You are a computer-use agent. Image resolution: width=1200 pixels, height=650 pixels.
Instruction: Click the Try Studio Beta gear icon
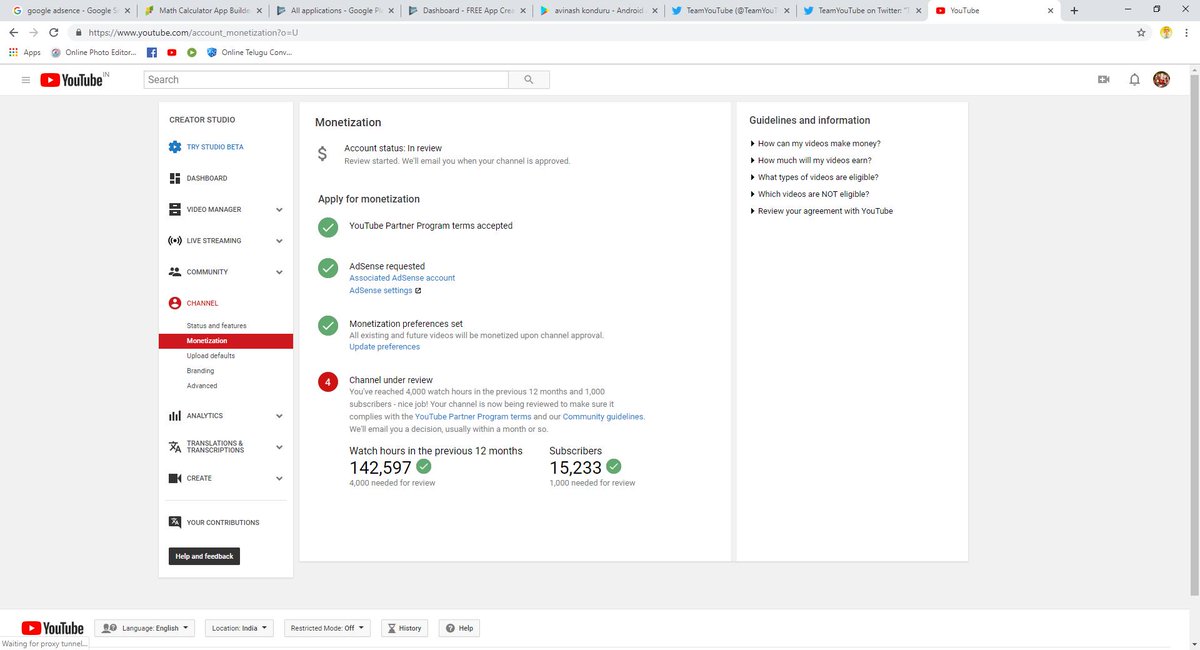coord(175,147)
